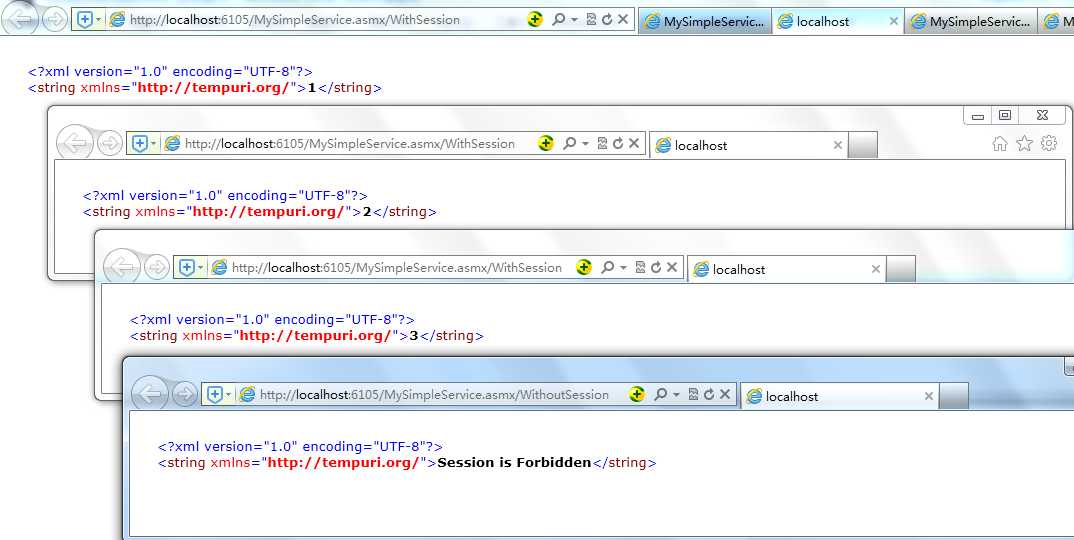Expand search dropdown arrow in result 2 window
Image resolution: width=1074 pixels, height=540 pixels.
(x=586, y=144)
